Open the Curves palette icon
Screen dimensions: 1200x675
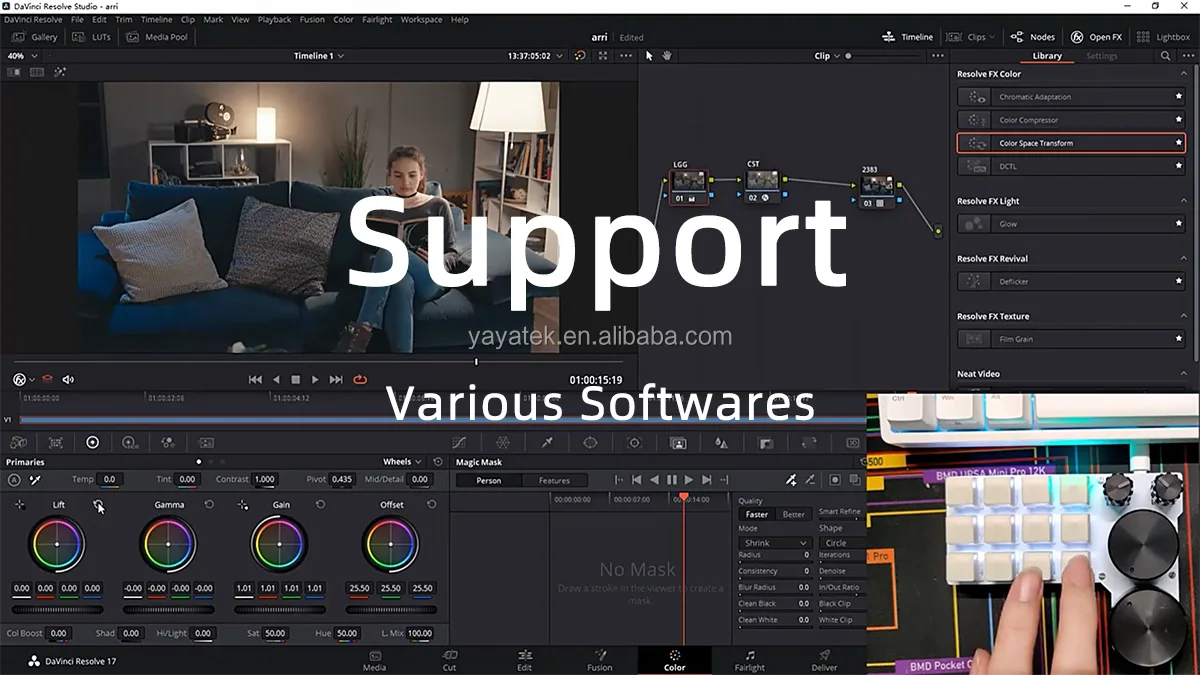pyautogui.click(x=459, y=442)
